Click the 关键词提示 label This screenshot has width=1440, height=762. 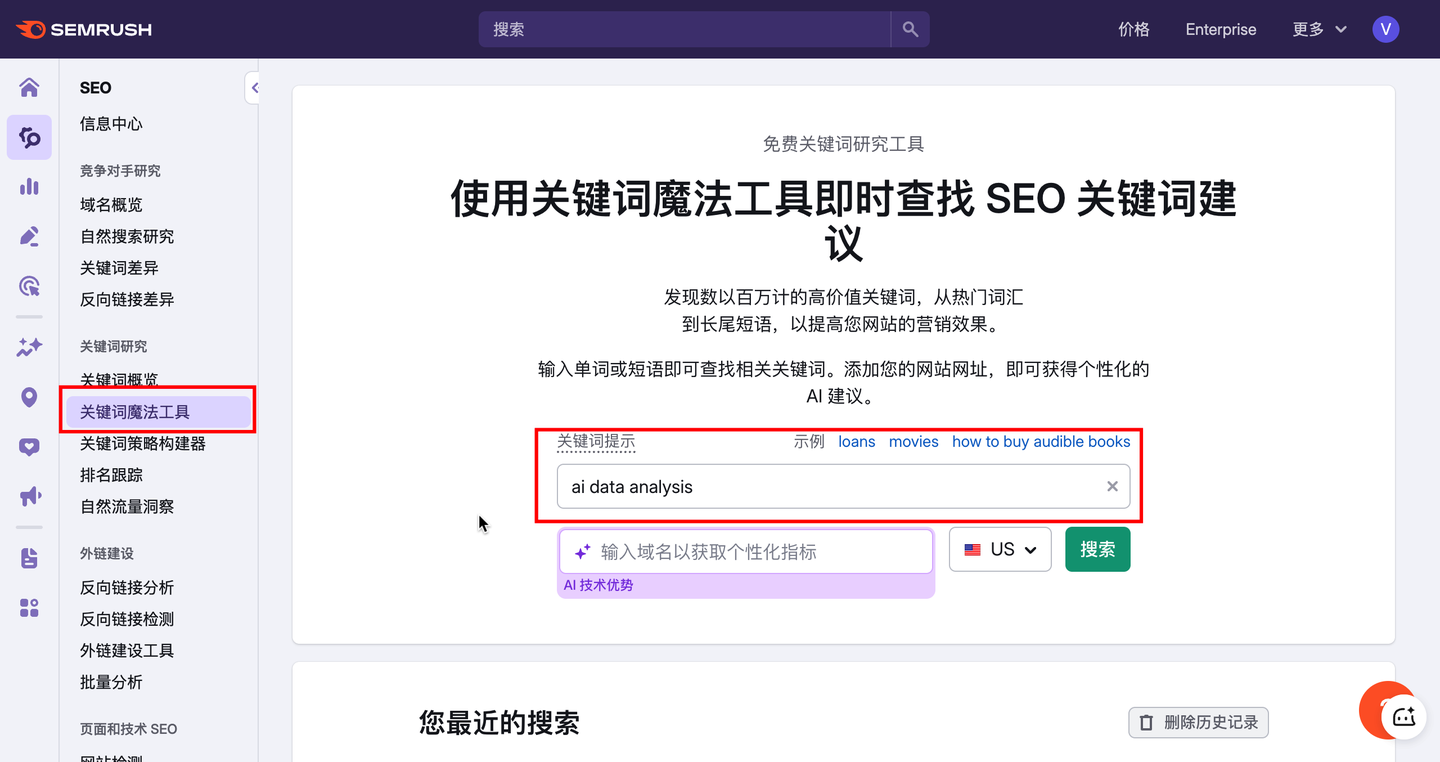[596, 441]
